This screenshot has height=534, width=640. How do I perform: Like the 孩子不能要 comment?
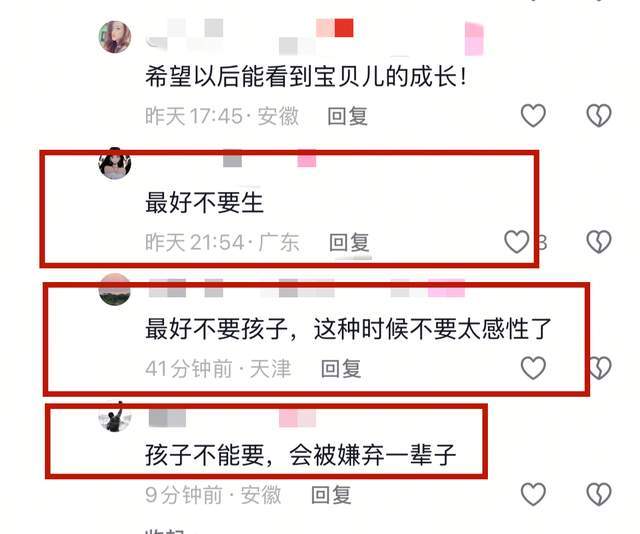coord(533,494)
